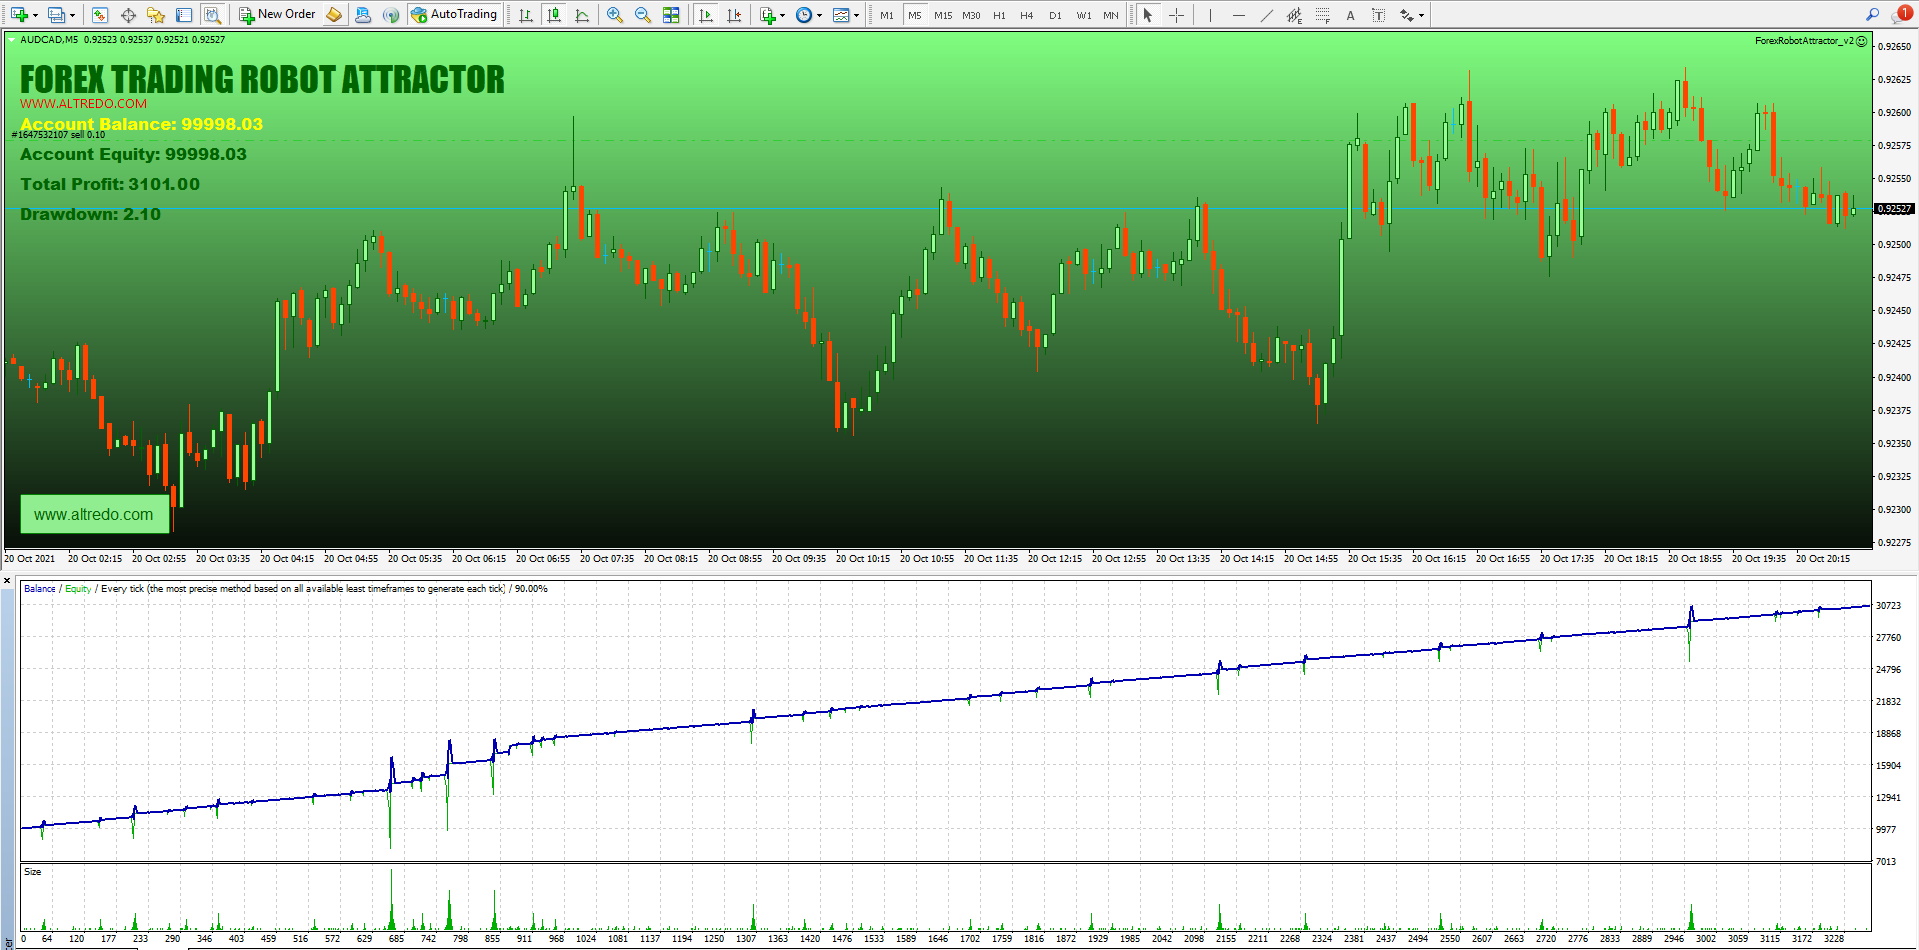Screen dimensions: 1919x950
Task: Click the New Chart icon
Action: [x=19, y=15]
